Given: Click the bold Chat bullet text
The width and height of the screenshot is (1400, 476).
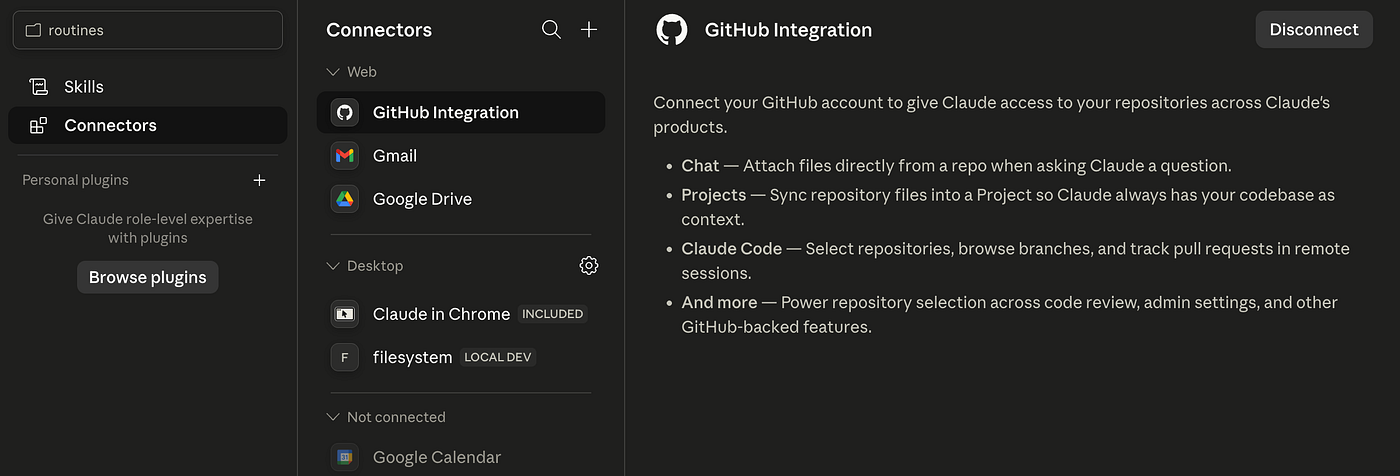Looking at the screenshot, I should [700, 166].
